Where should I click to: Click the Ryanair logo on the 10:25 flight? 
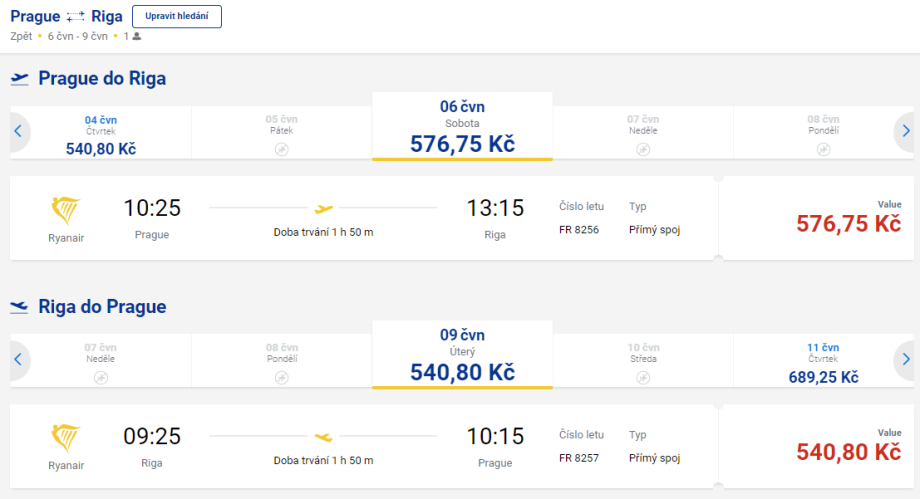(x=66, y=210)
